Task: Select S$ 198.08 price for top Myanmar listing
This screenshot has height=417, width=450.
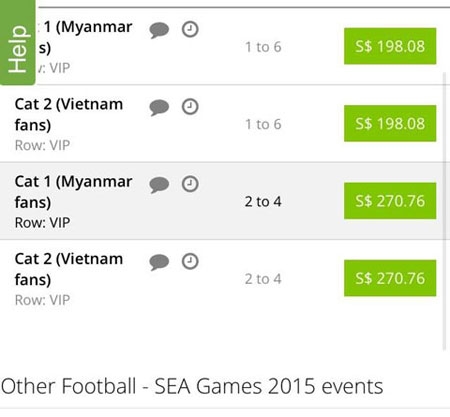Action: (x=390, y=46)
